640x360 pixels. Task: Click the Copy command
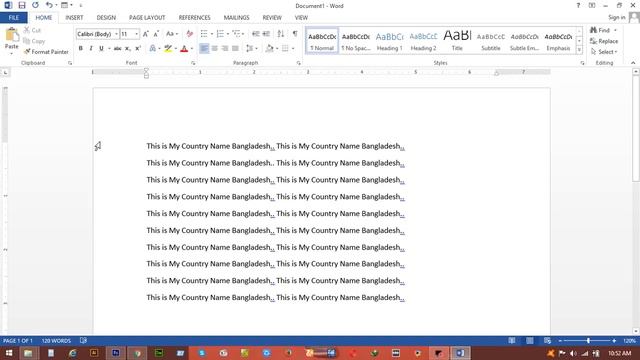pyautogui.click(x=34, y=41)
